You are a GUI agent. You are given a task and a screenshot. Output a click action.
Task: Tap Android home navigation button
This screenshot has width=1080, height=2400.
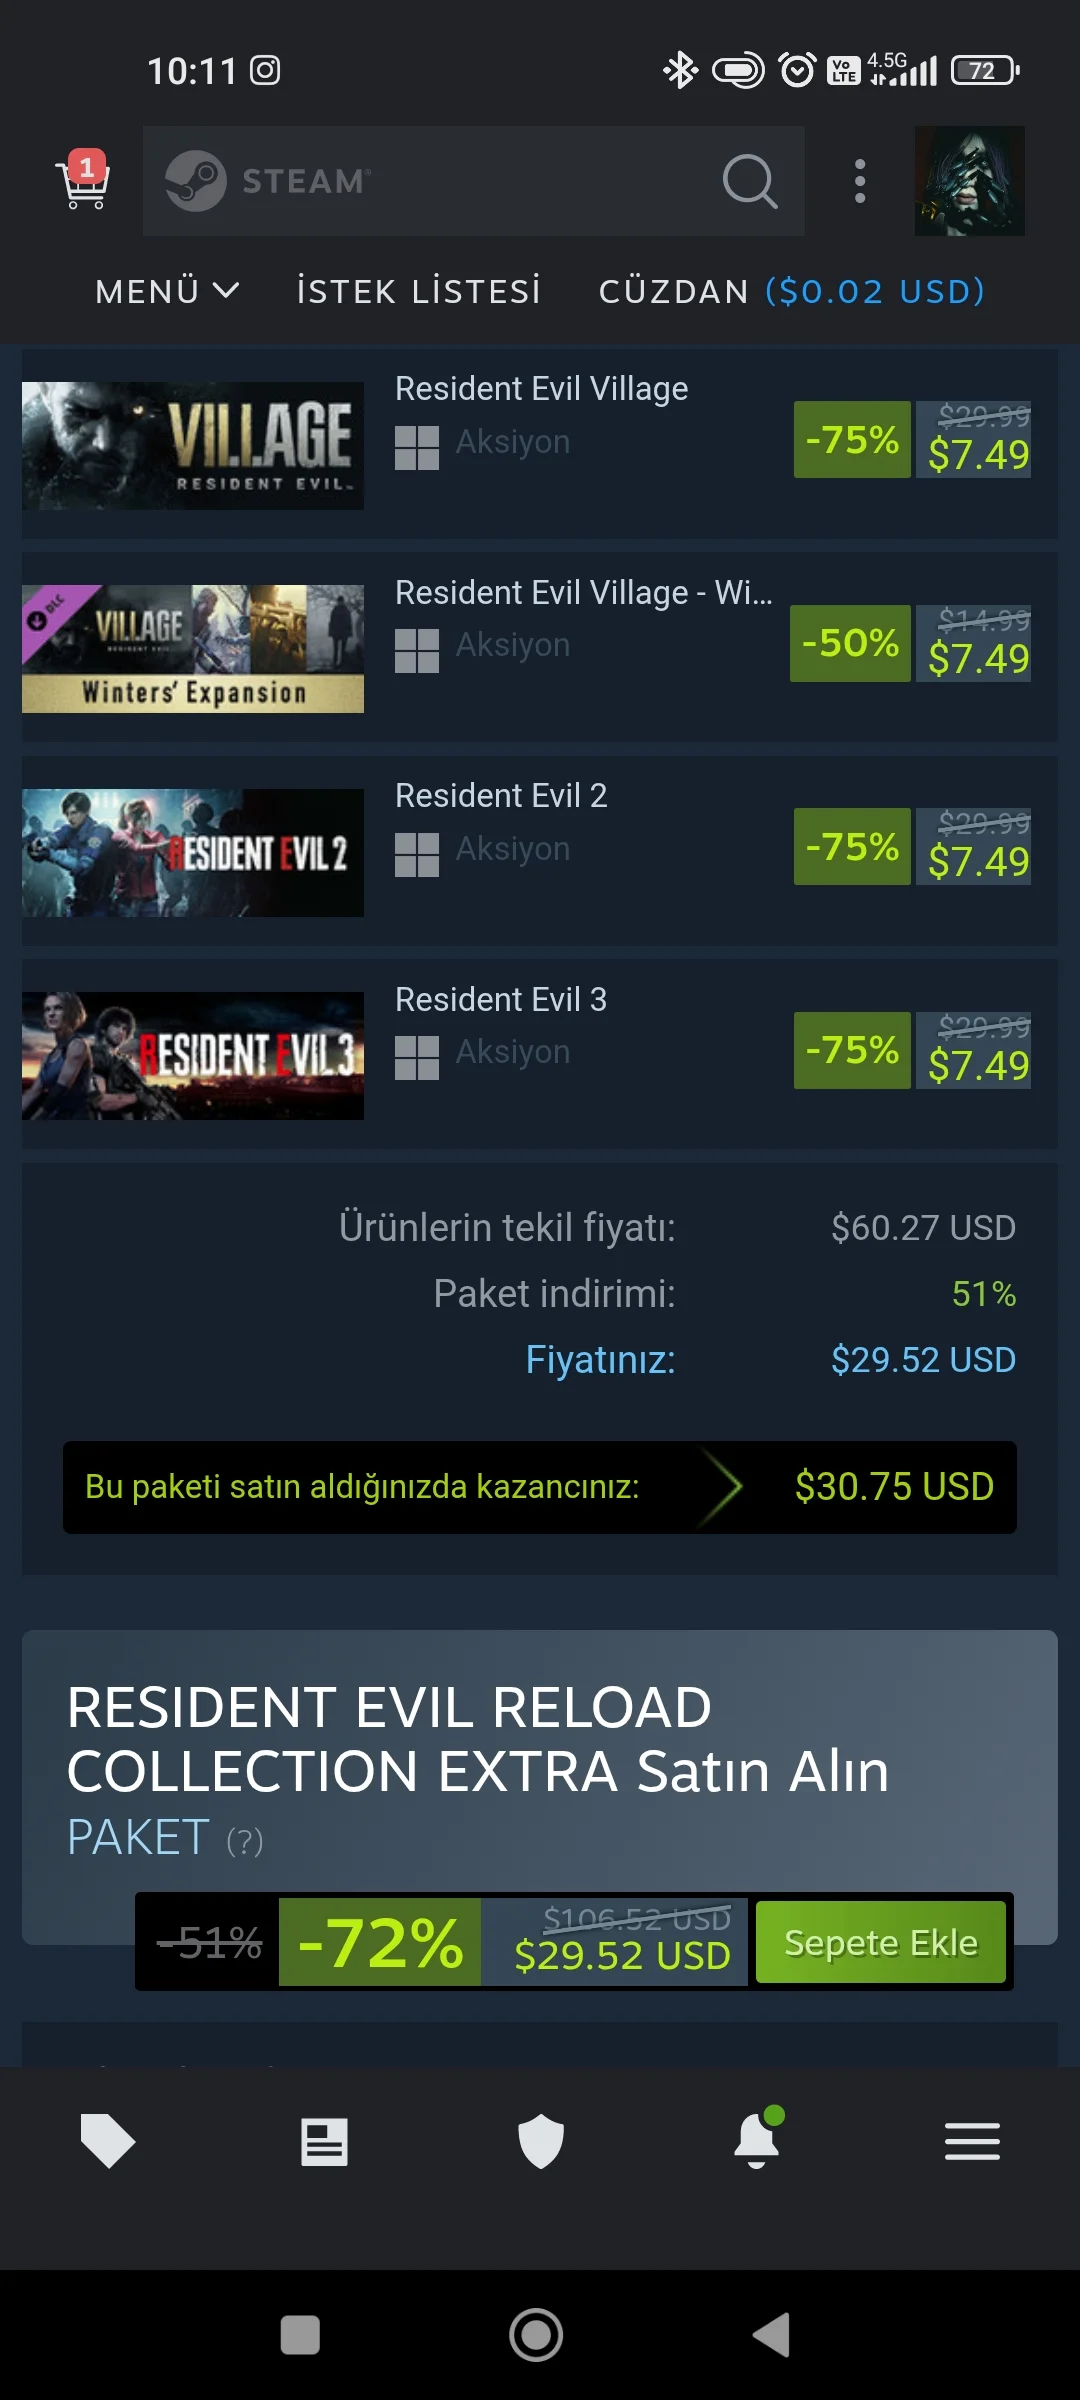pyautogui.click(x=536, y=2335)
